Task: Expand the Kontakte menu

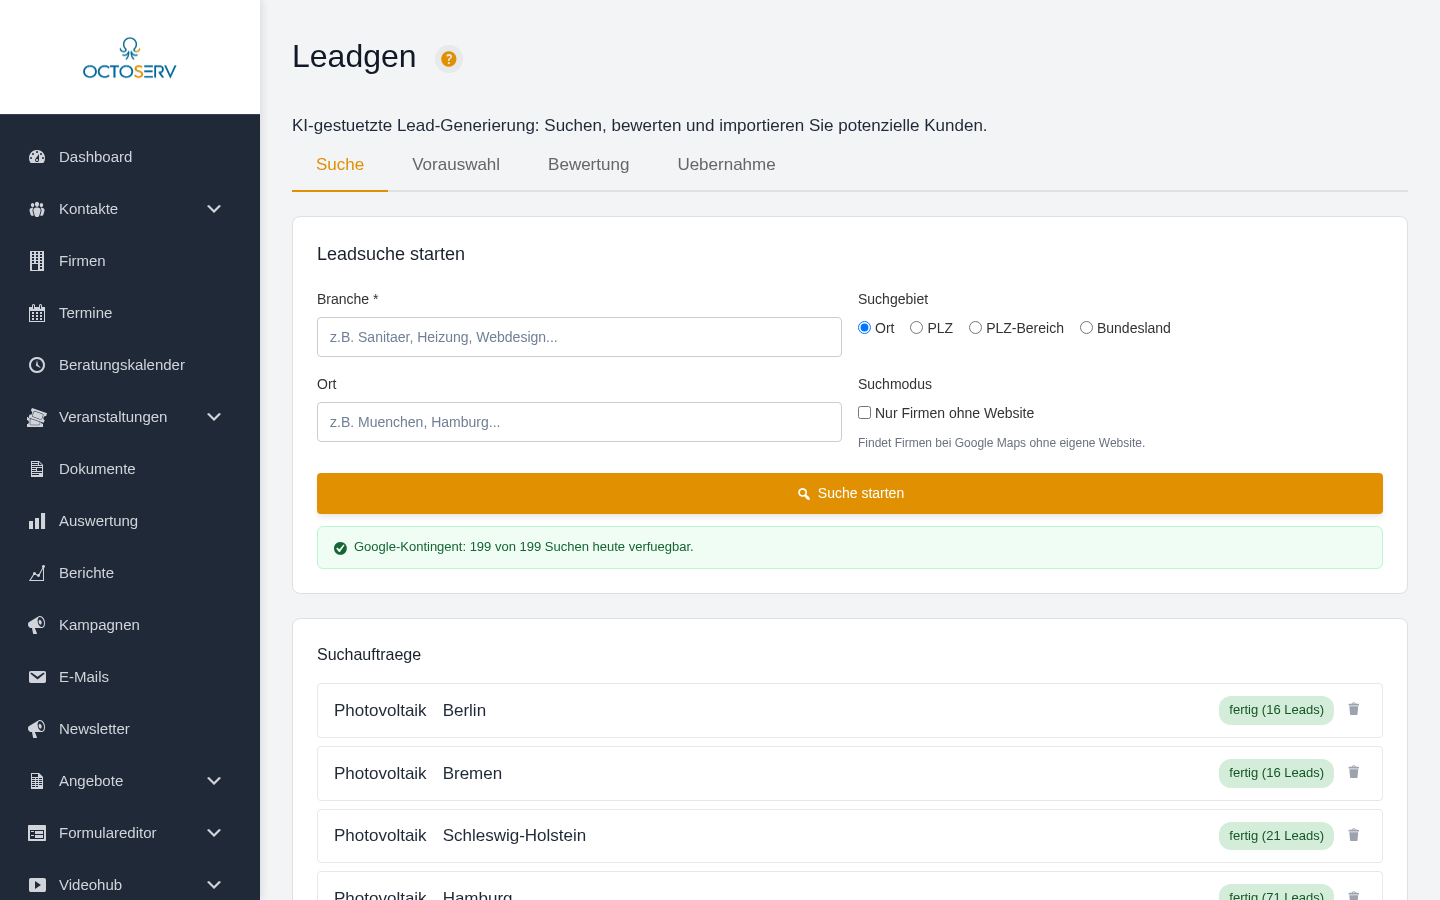Action: pyautogui.click(x=214, y=209)
